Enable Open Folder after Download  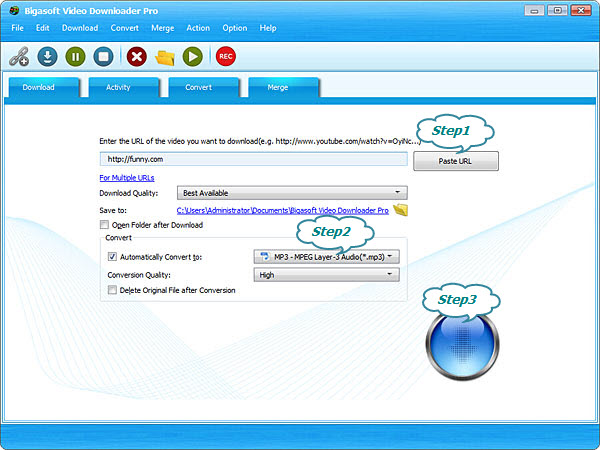pos(104,225)
